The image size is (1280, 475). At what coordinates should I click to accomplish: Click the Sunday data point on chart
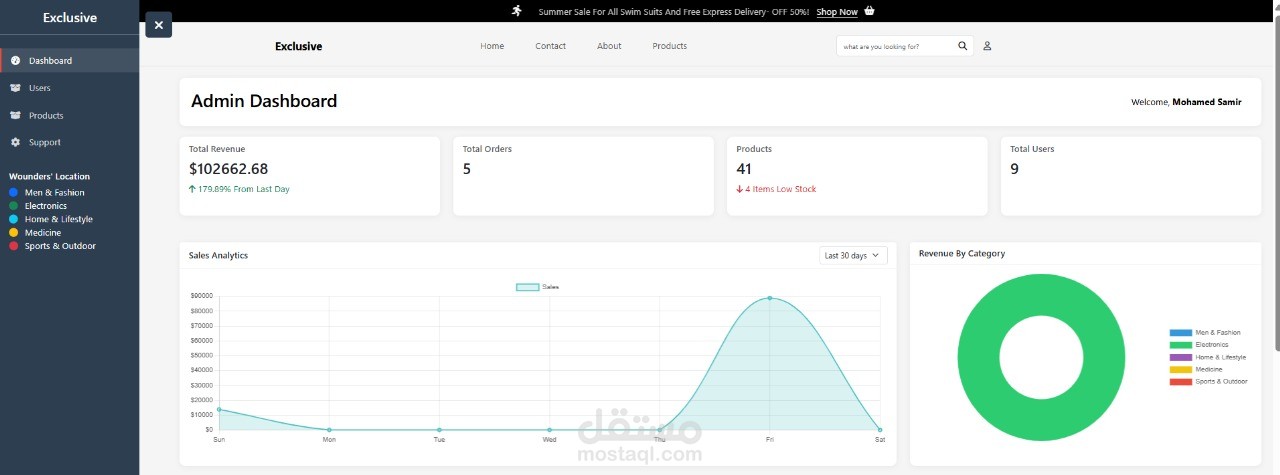click(x=219, y=409)
